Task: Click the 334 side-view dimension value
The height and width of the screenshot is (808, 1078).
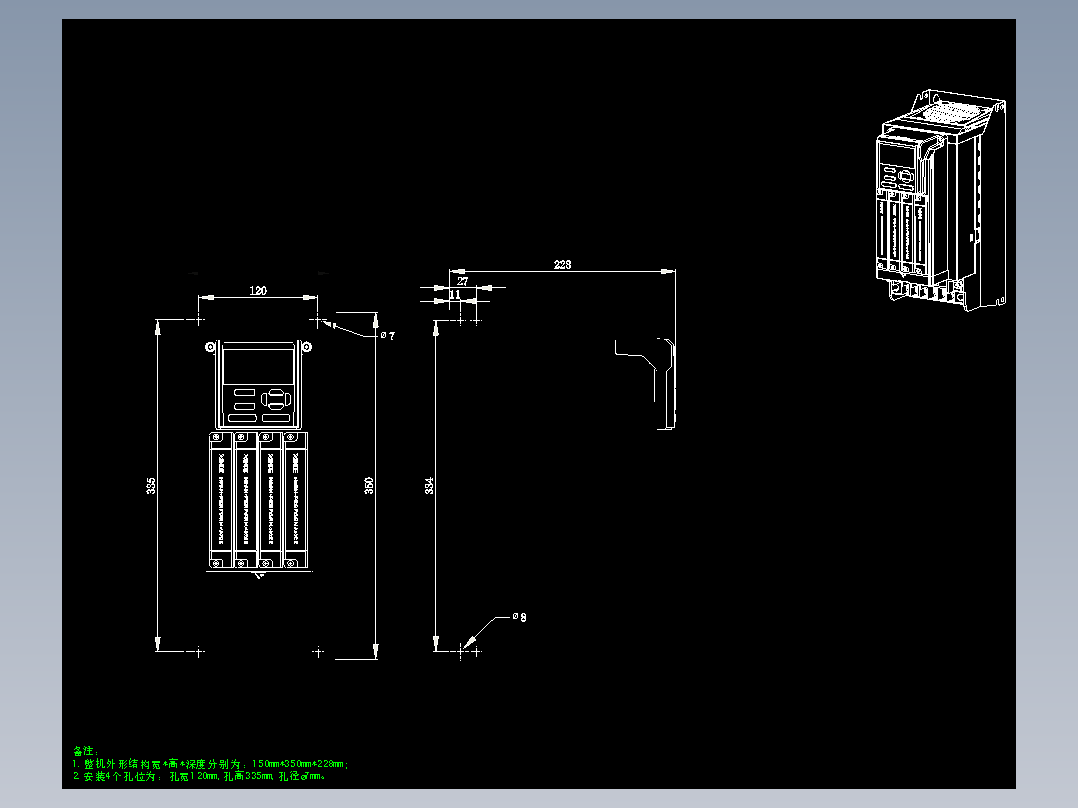Action: pos(429,485)
